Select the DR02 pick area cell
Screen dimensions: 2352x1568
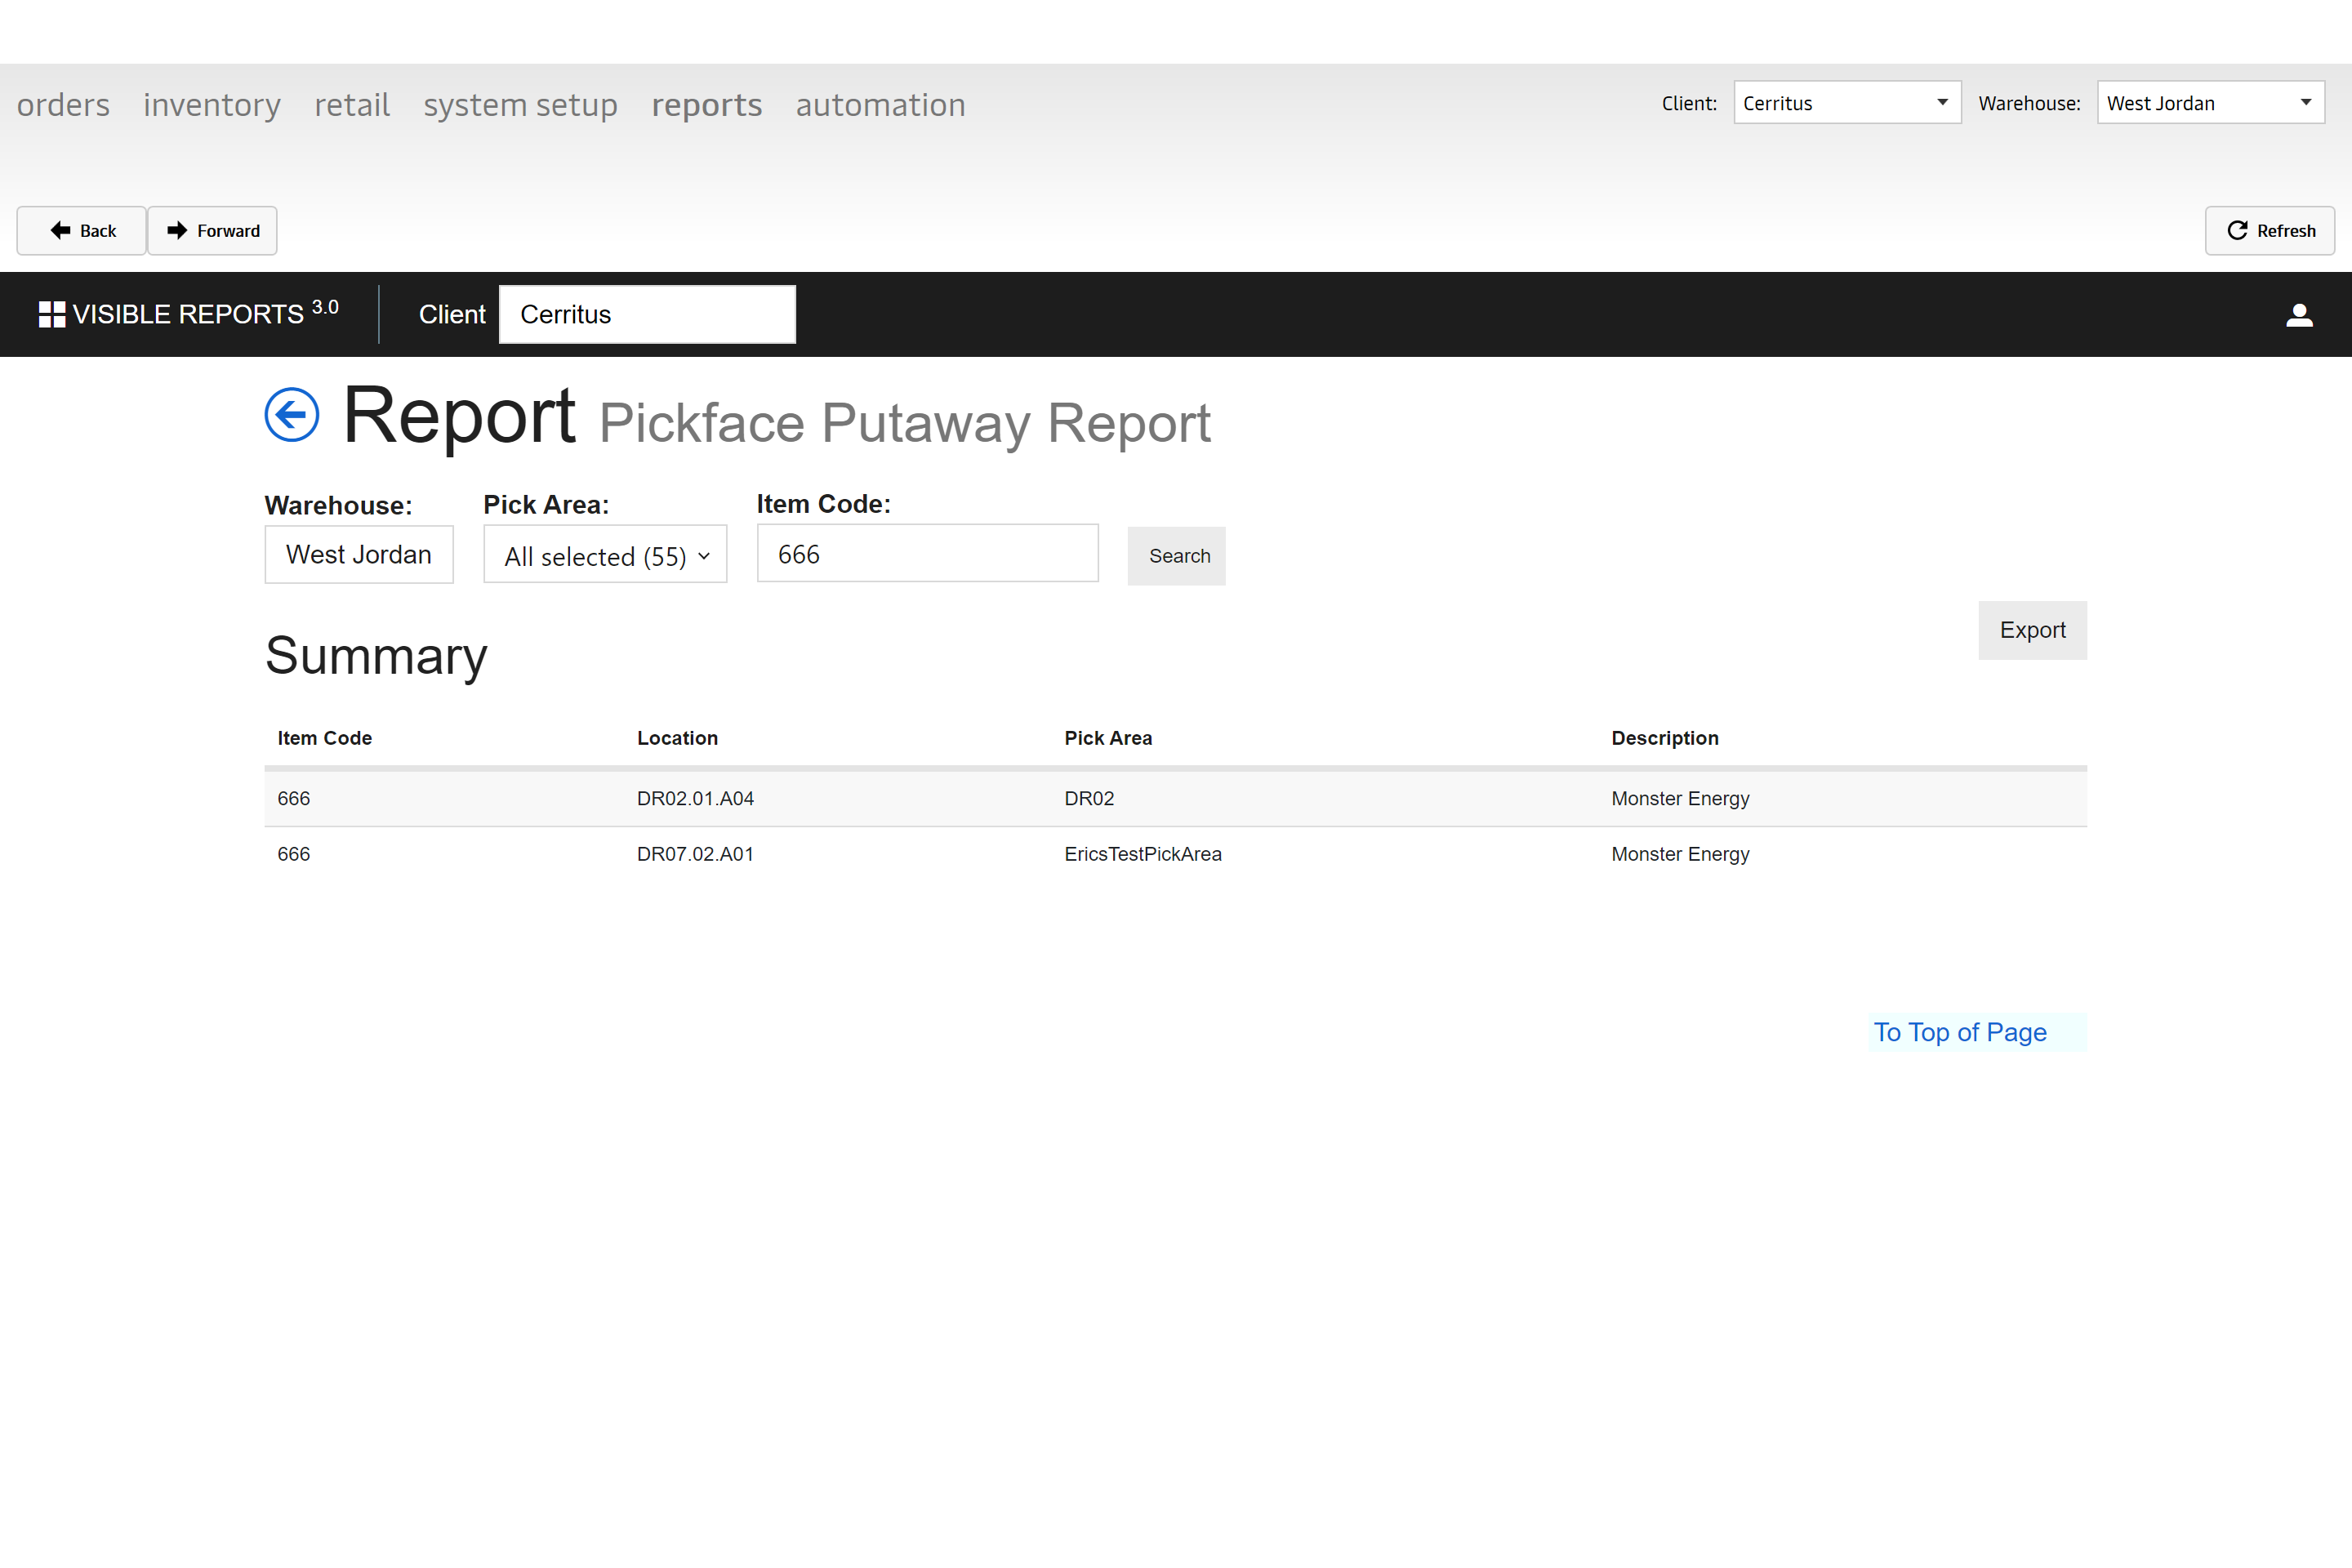coord(1089,798)
